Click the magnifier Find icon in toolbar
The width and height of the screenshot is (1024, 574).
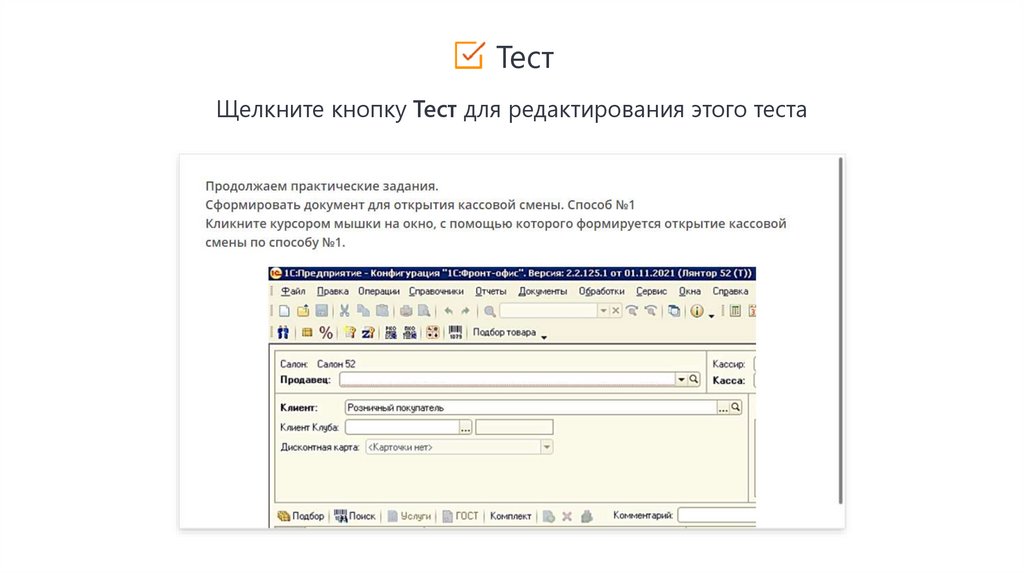point(489,311)
